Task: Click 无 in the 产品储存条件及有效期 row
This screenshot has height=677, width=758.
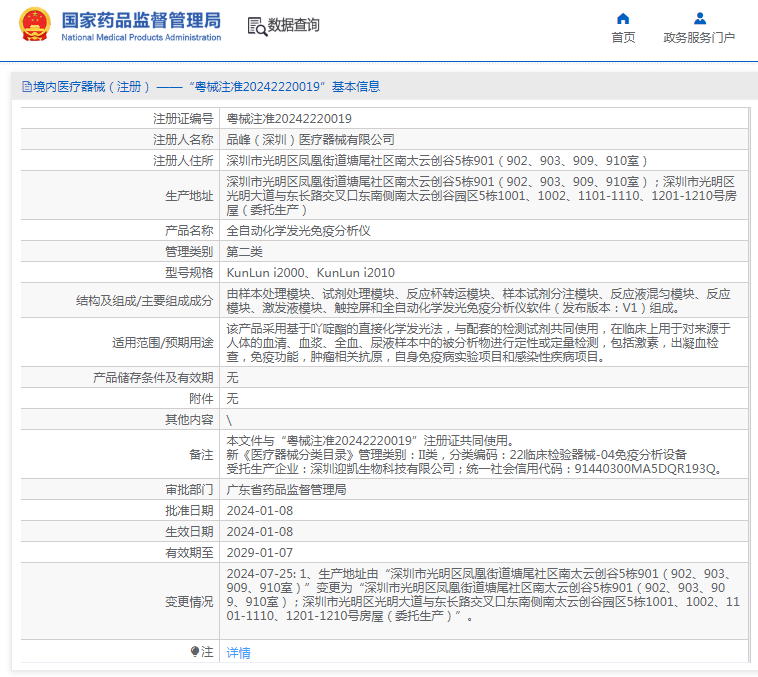Action: (232, 378)
